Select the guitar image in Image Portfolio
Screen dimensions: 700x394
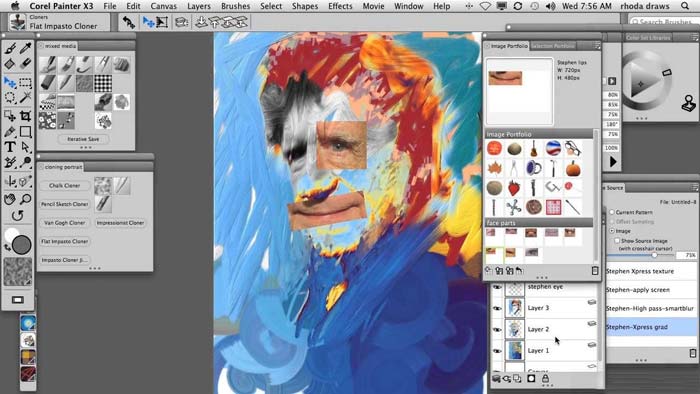click(533, 149)
